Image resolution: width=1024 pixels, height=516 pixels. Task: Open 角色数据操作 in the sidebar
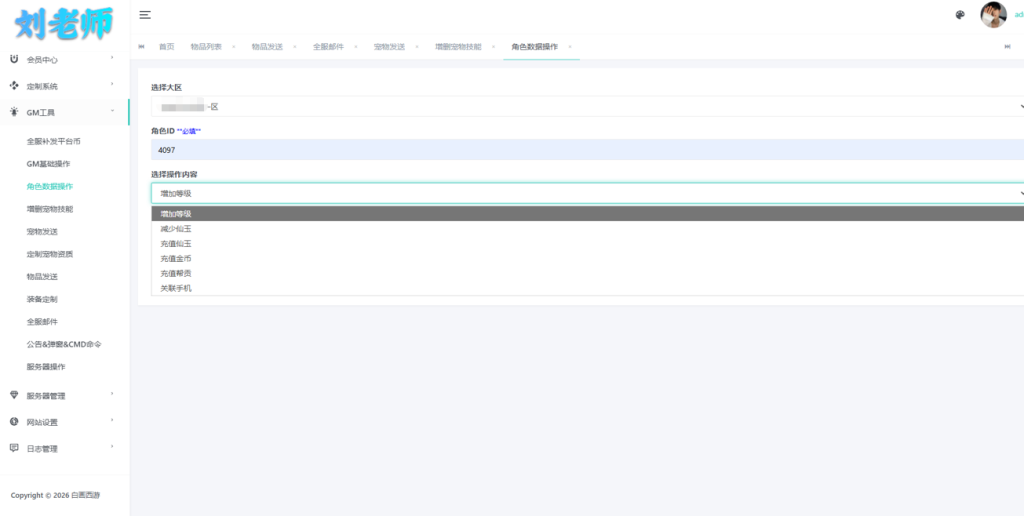(x=50, y=186)
